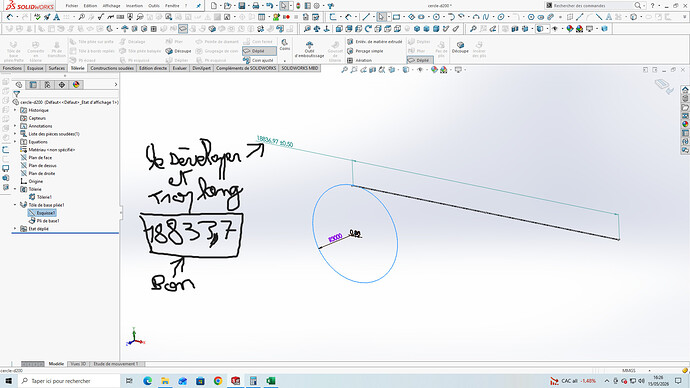Screen dimensions: 690x388
Task: Create new document via blank page icon
Action: 214,6
